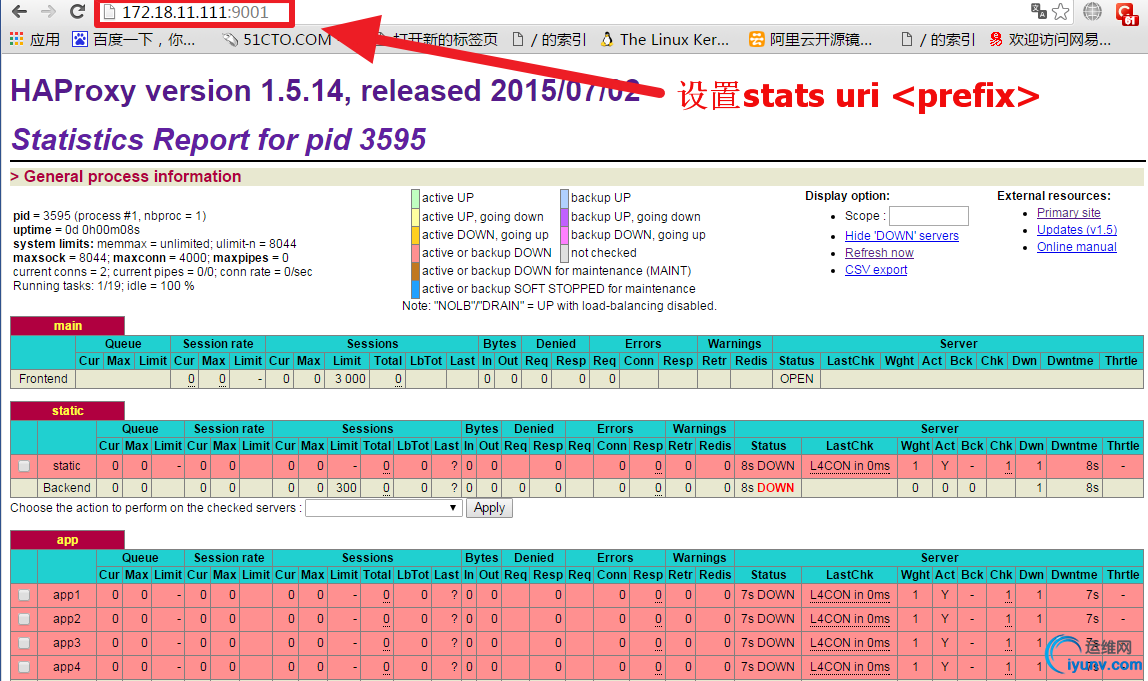Open the server action dropdown
Viewport: 1148px width, 681px height.
point(383,508)
